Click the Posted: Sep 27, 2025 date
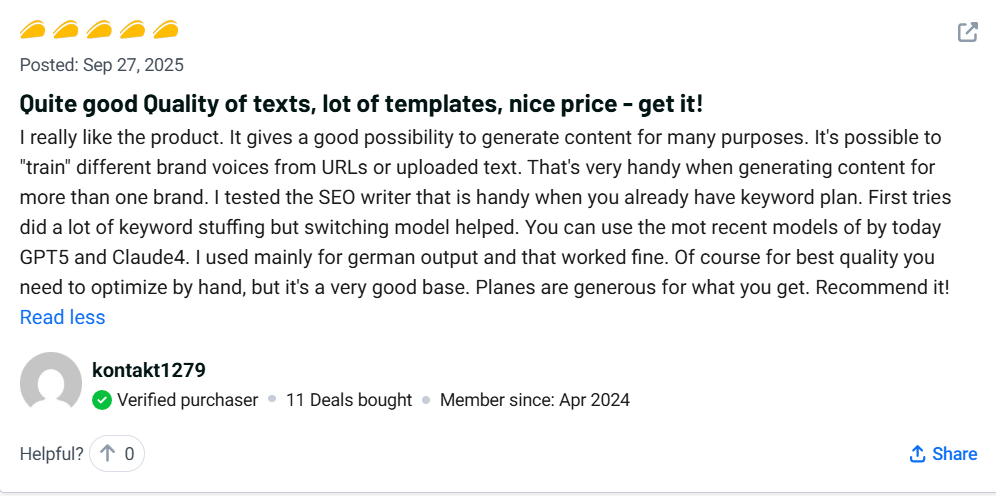This screenshot has width=996, height=496. (102, 65)
